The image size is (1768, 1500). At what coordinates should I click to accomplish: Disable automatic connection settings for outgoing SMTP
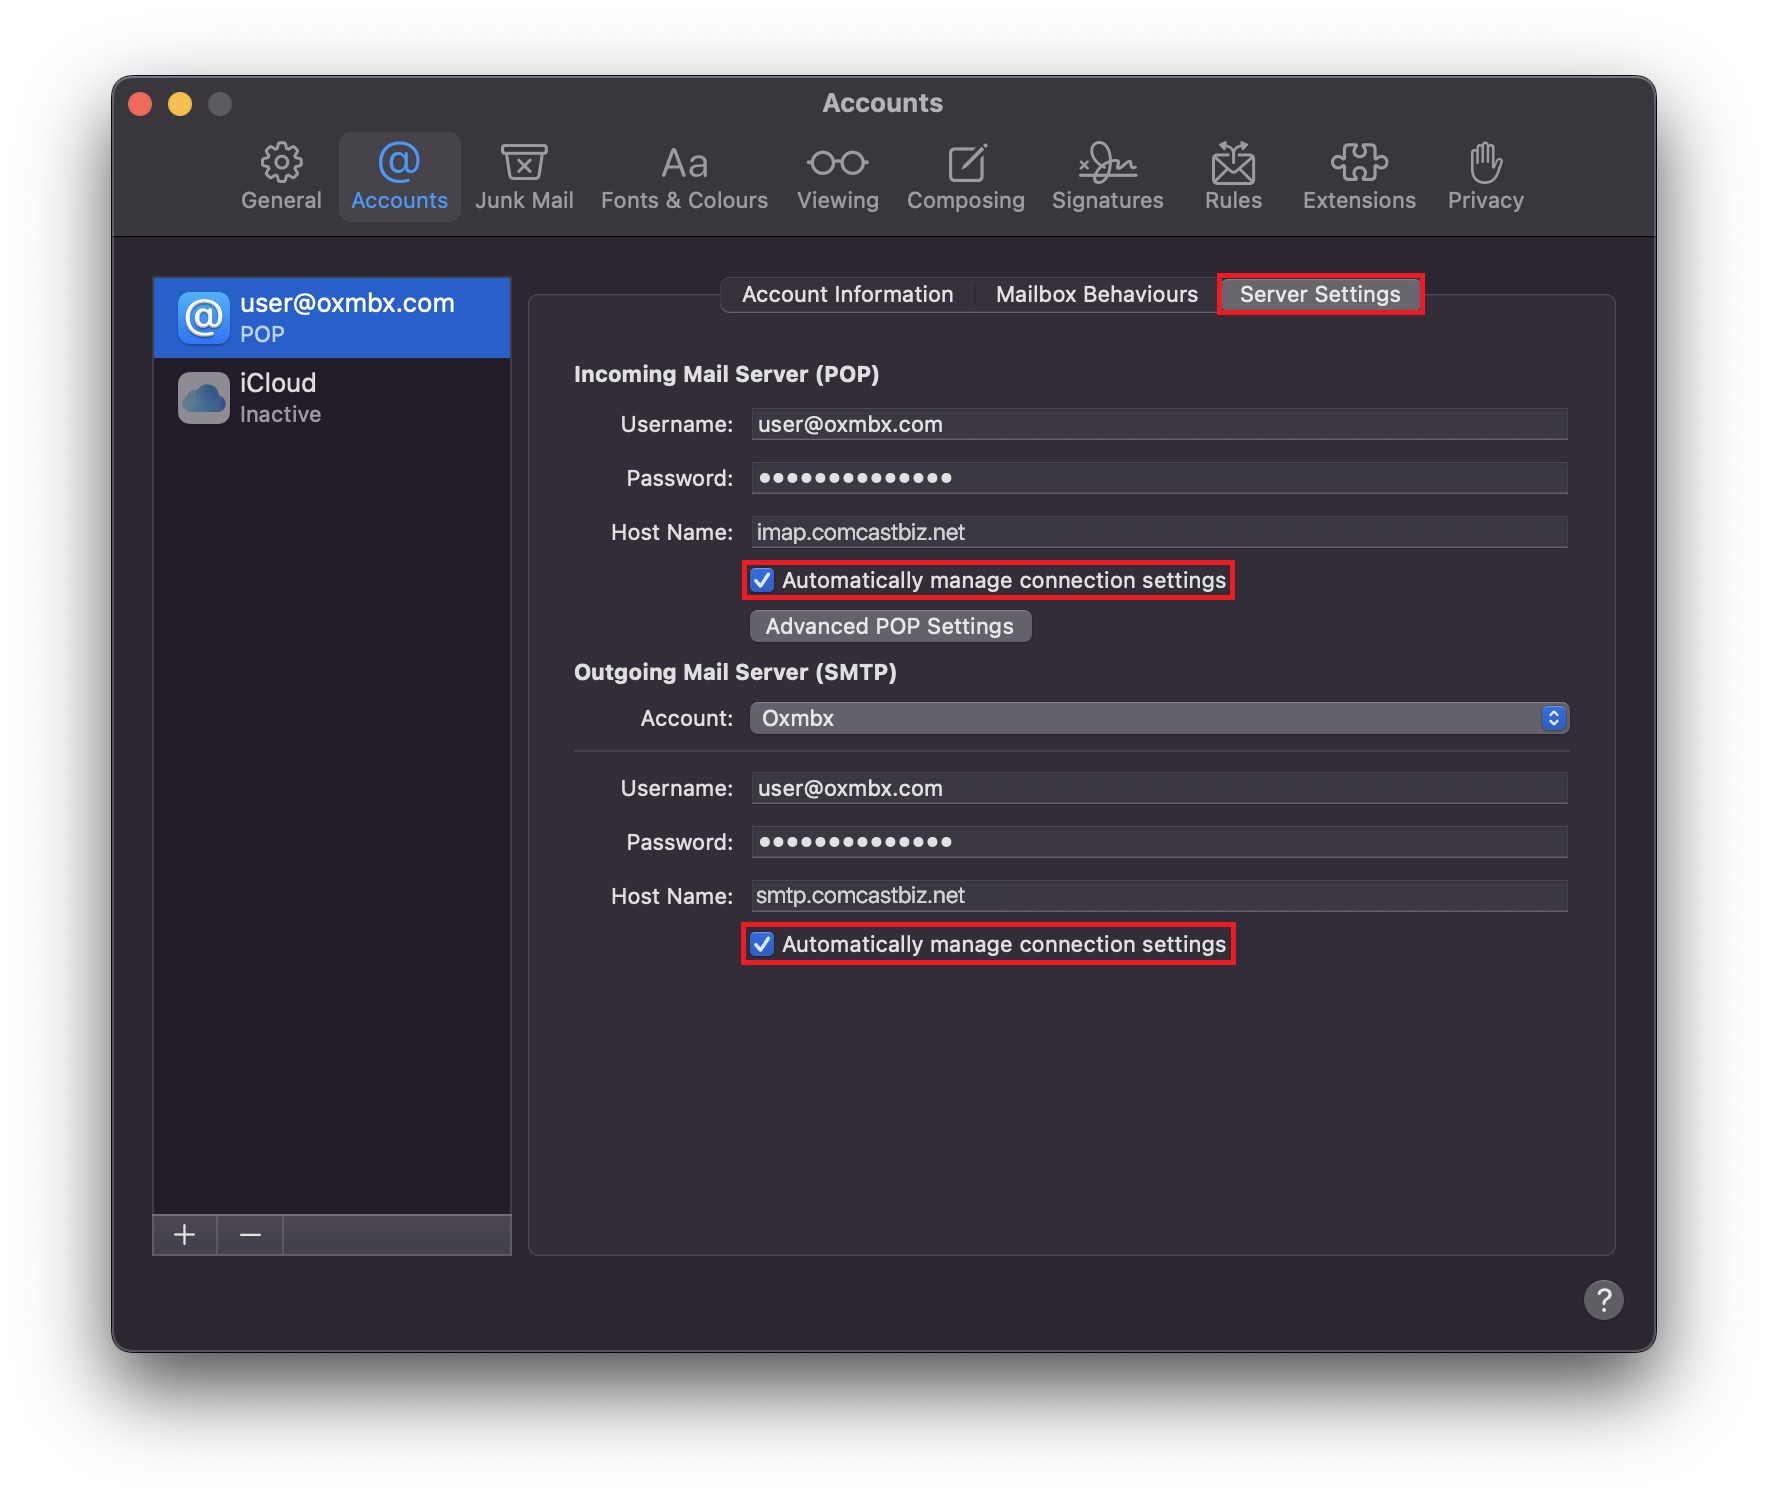pos(763,944)
